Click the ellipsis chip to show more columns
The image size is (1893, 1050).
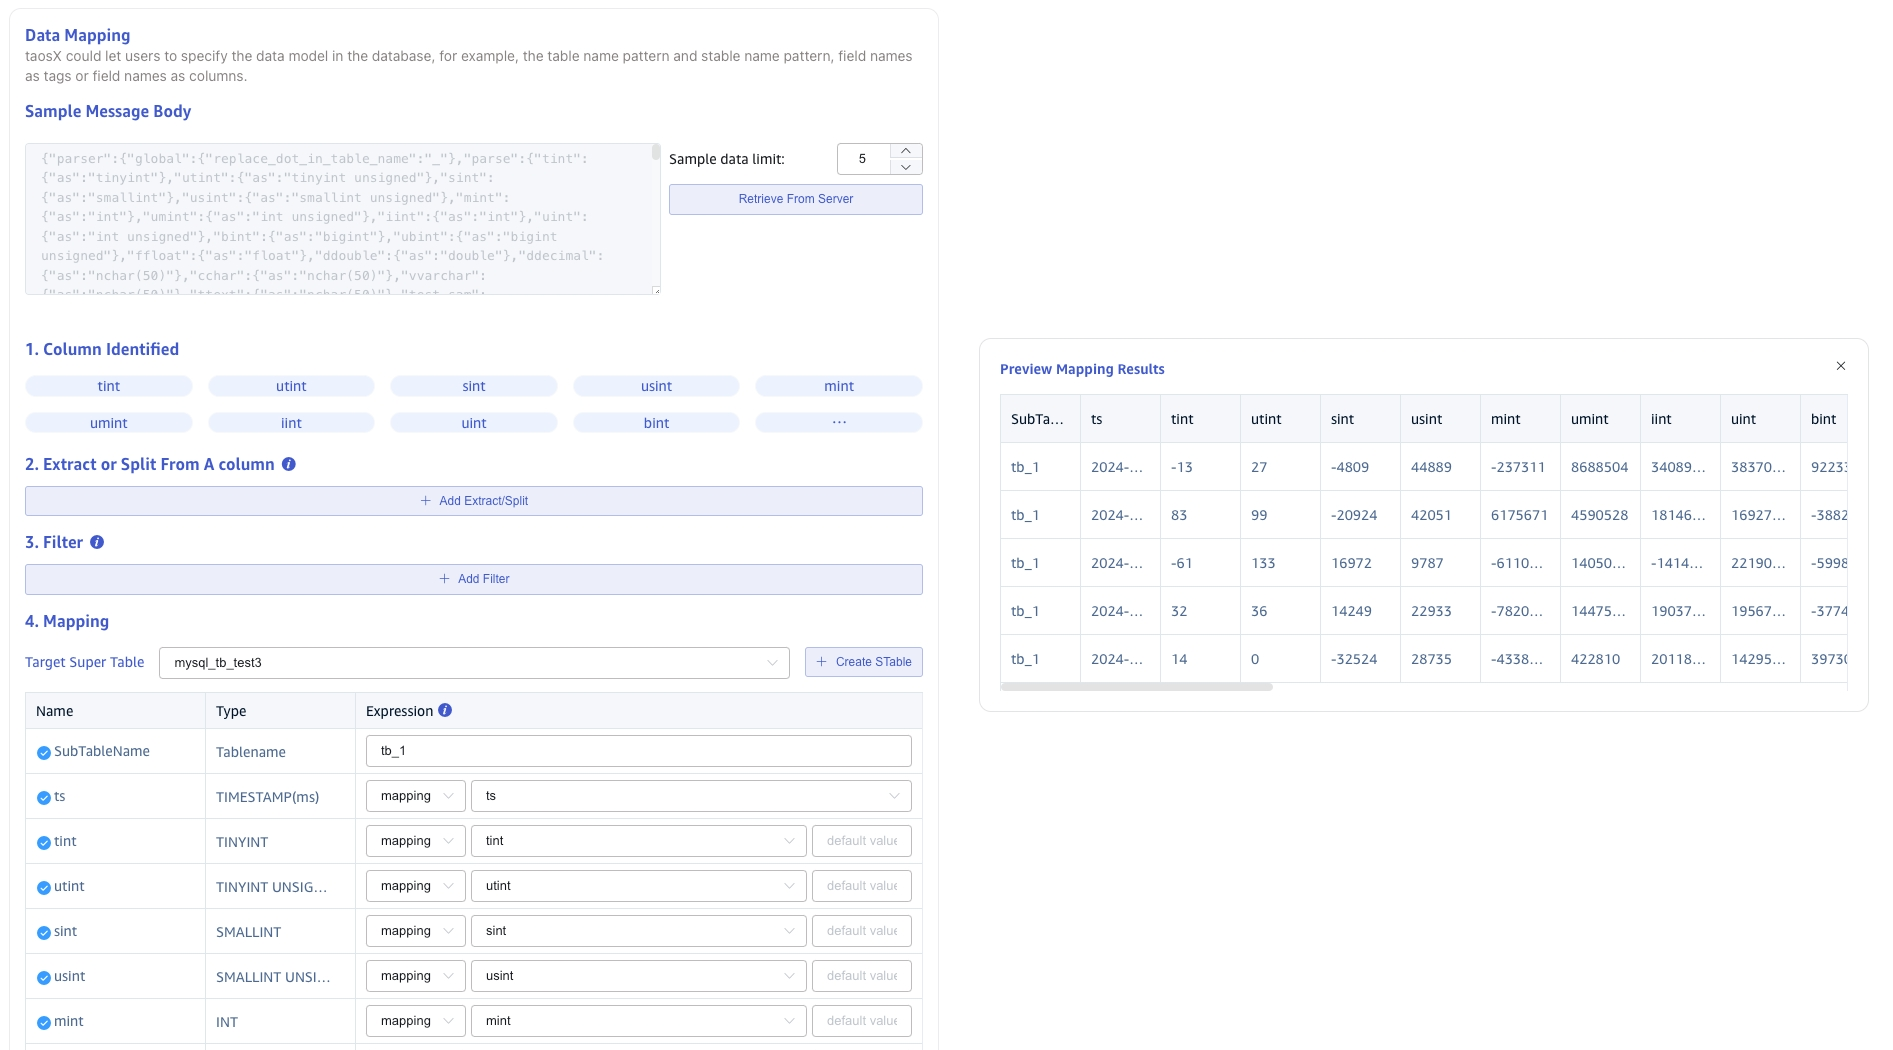click(838, 423)
